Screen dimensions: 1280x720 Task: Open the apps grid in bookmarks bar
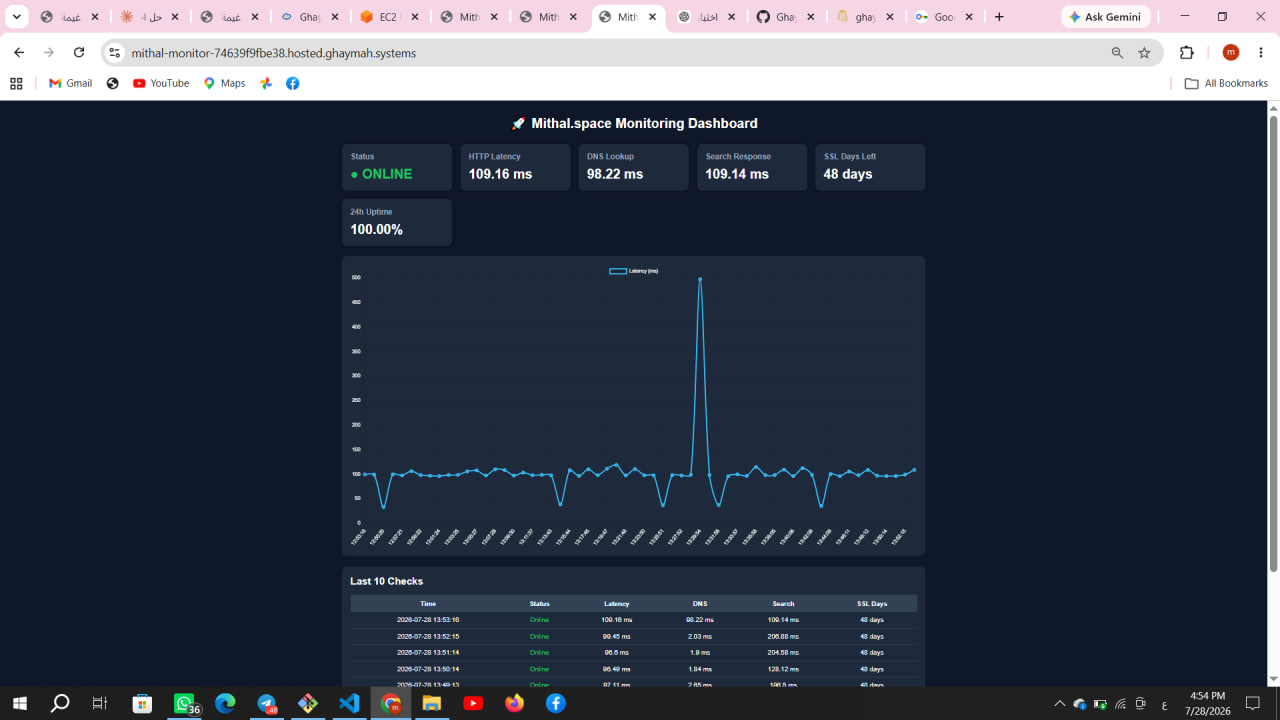(16, 84)
